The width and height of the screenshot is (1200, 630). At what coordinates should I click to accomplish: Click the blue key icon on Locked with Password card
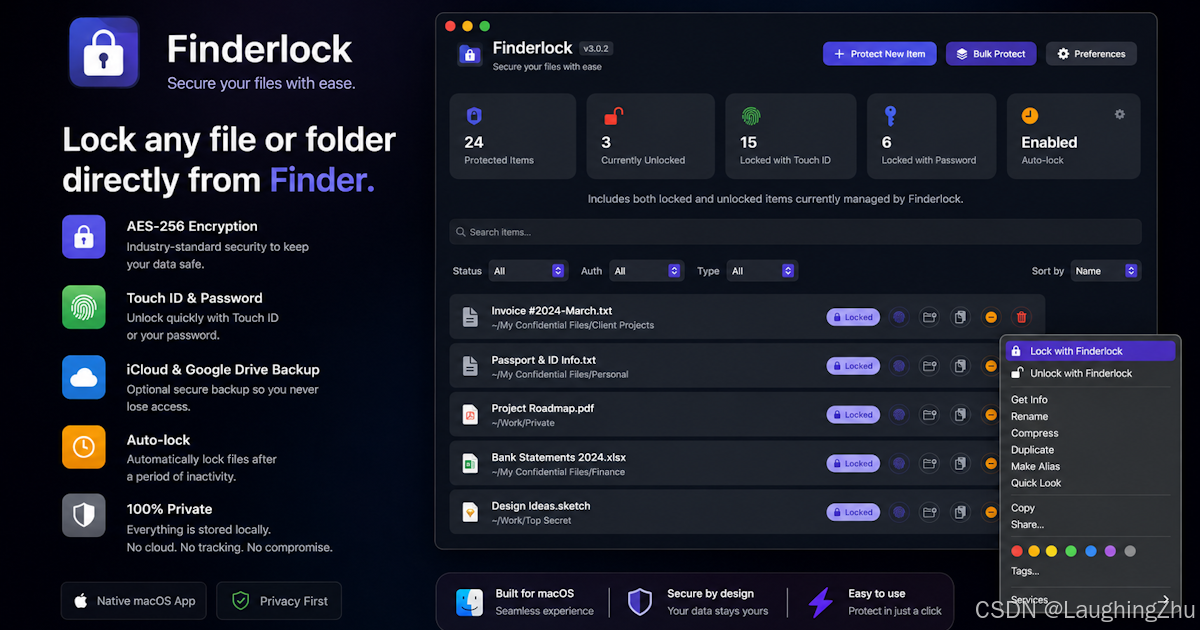[890, 116]
